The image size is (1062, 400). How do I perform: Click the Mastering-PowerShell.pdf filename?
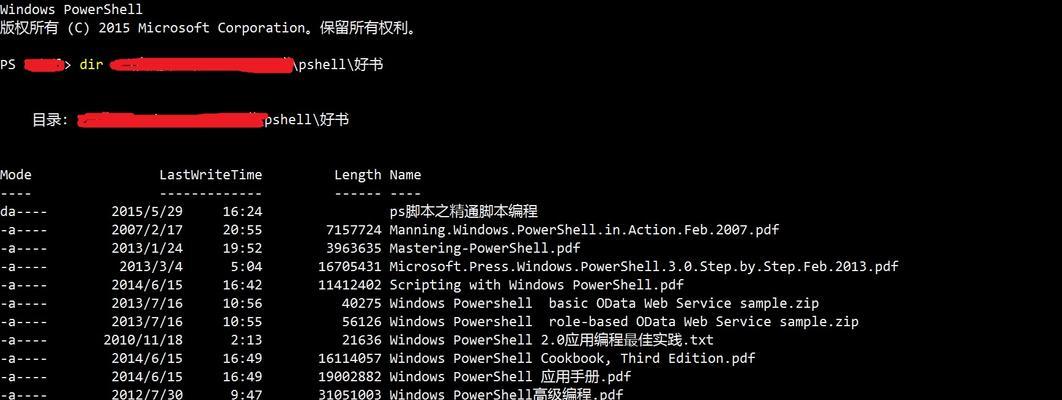[x=485, y=248]
